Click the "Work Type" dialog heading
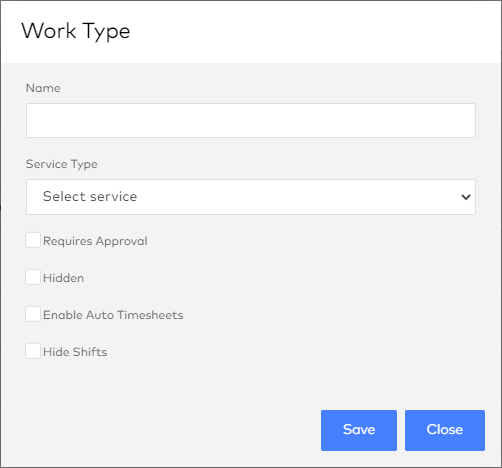The height and width of the screenshot is (468, 502). pos(76,32)
